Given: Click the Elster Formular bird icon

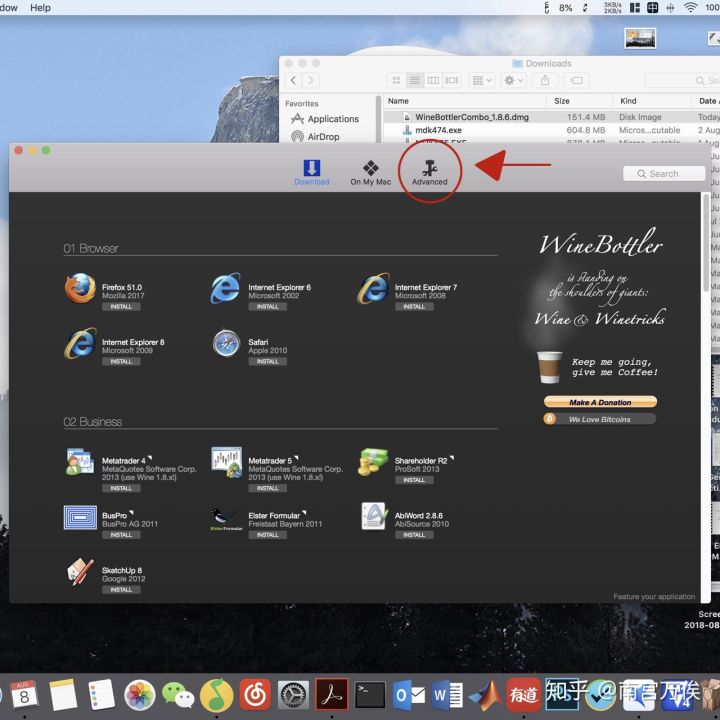Looking at the screenshot, I should pyautogui.click(x=226, y=518).
